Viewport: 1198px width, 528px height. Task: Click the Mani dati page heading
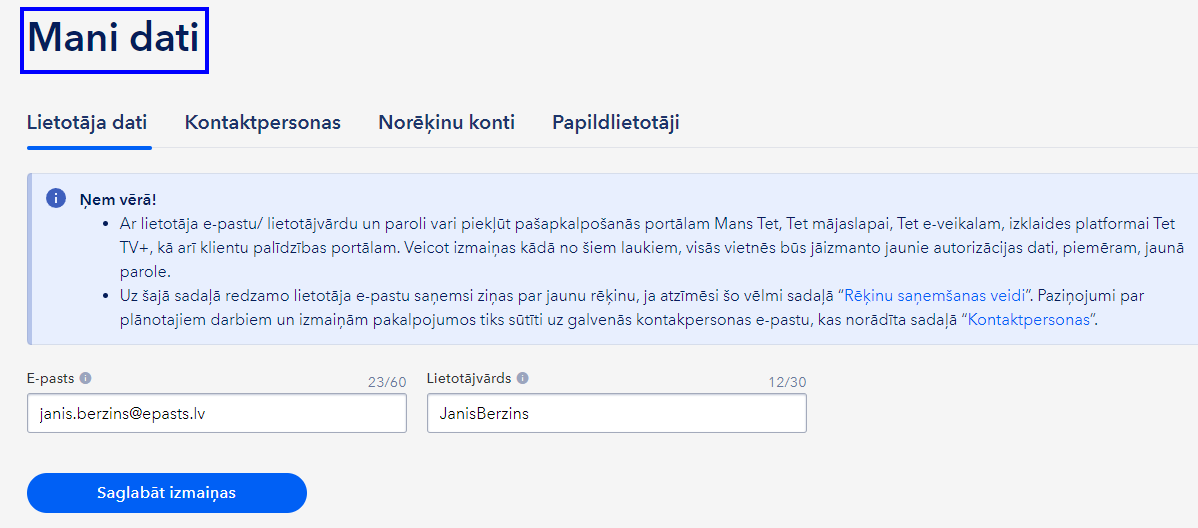114,39
